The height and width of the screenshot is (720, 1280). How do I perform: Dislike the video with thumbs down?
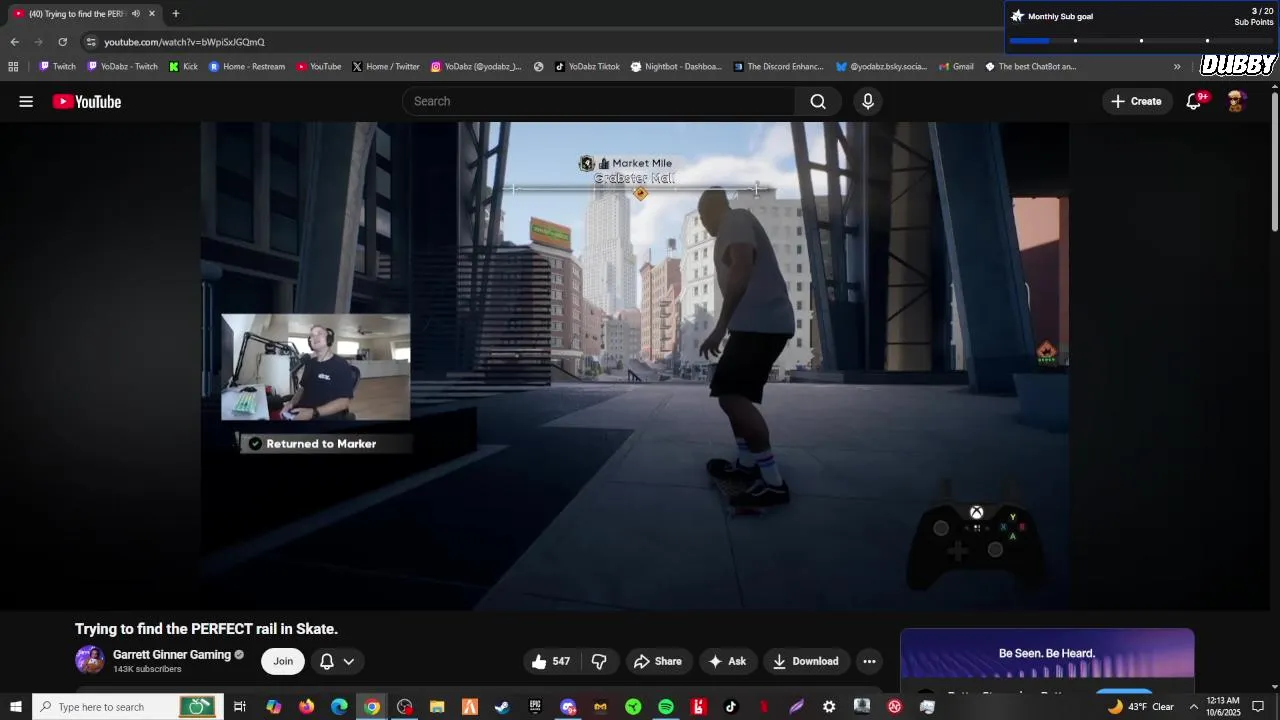pyautogui.click(x=599, y=661)
